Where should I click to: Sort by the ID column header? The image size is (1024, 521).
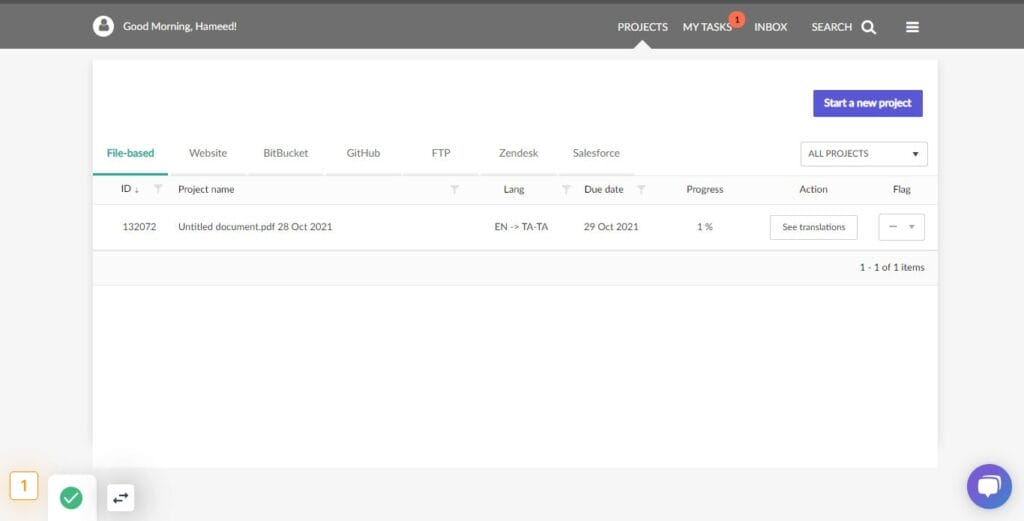(127, 189)
